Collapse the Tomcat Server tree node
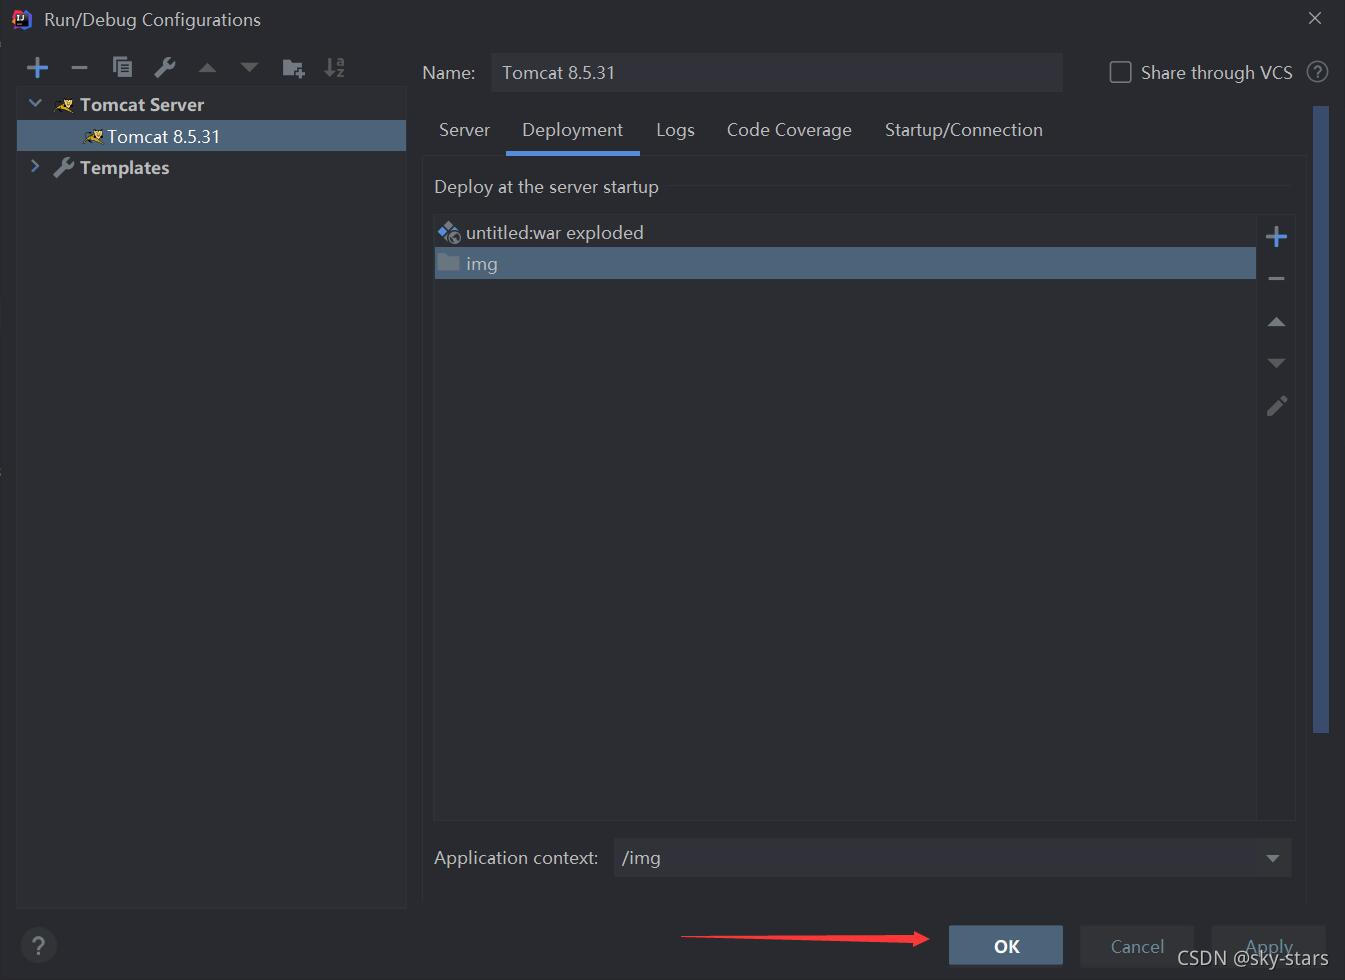This screenshot has width=1345, height=980. 35,103
